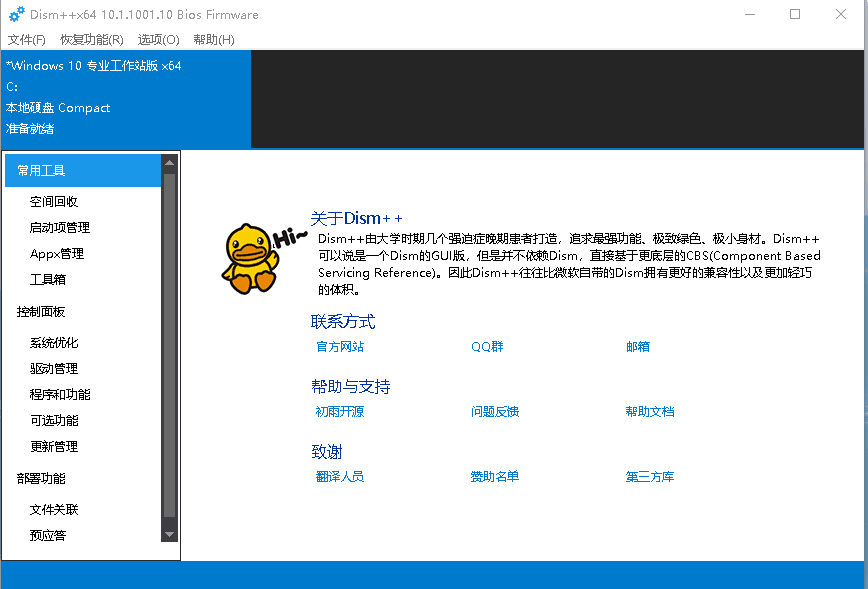This screenshot has height=589, width=868.
Task: Select 部署功能 category header
Action: 41,478
